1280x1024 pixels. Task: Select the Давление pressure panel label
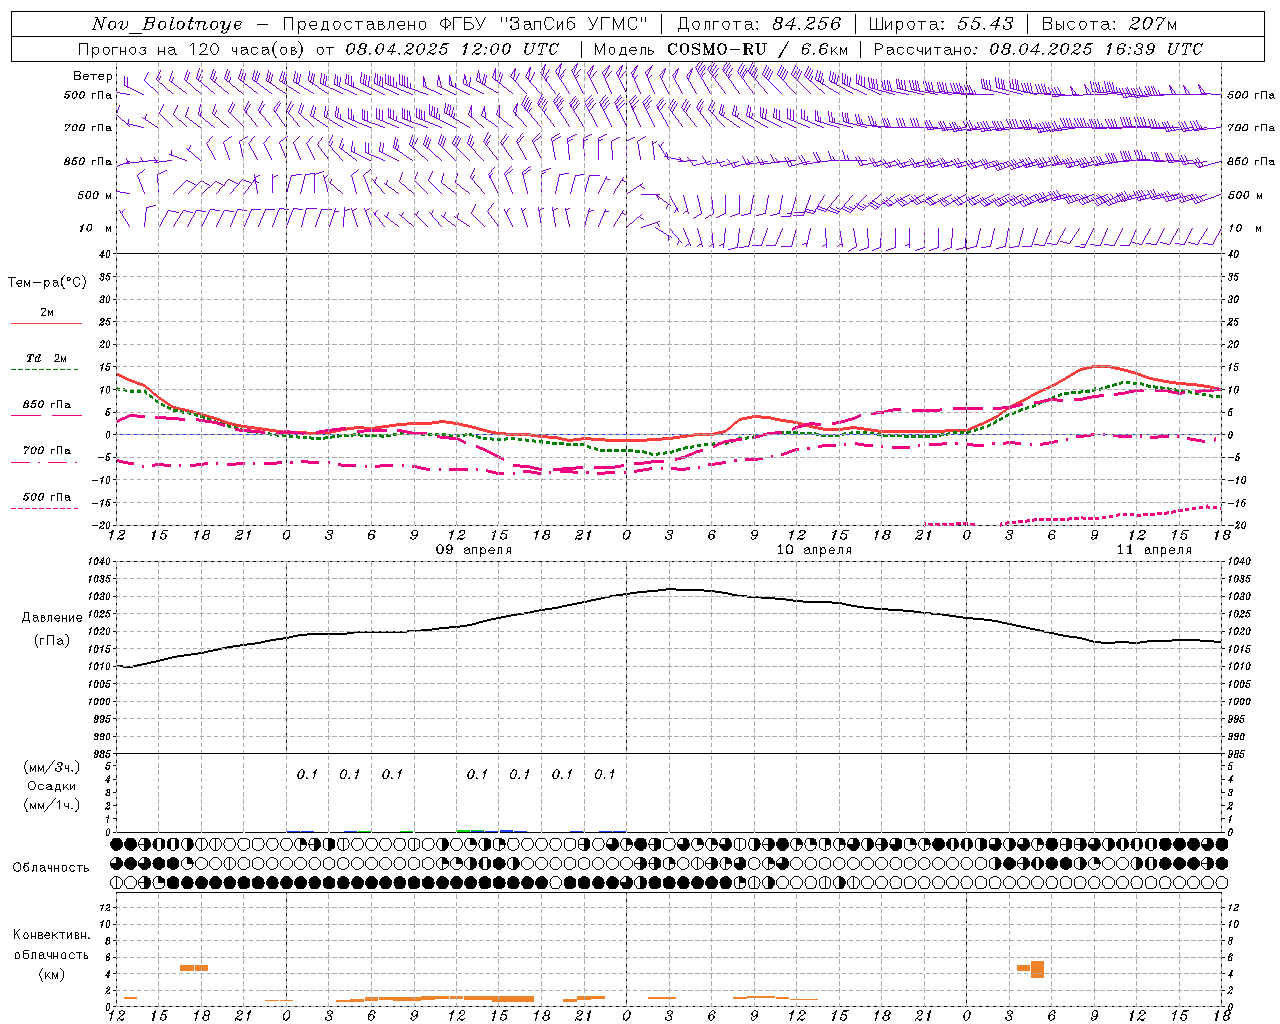point(52,618)
